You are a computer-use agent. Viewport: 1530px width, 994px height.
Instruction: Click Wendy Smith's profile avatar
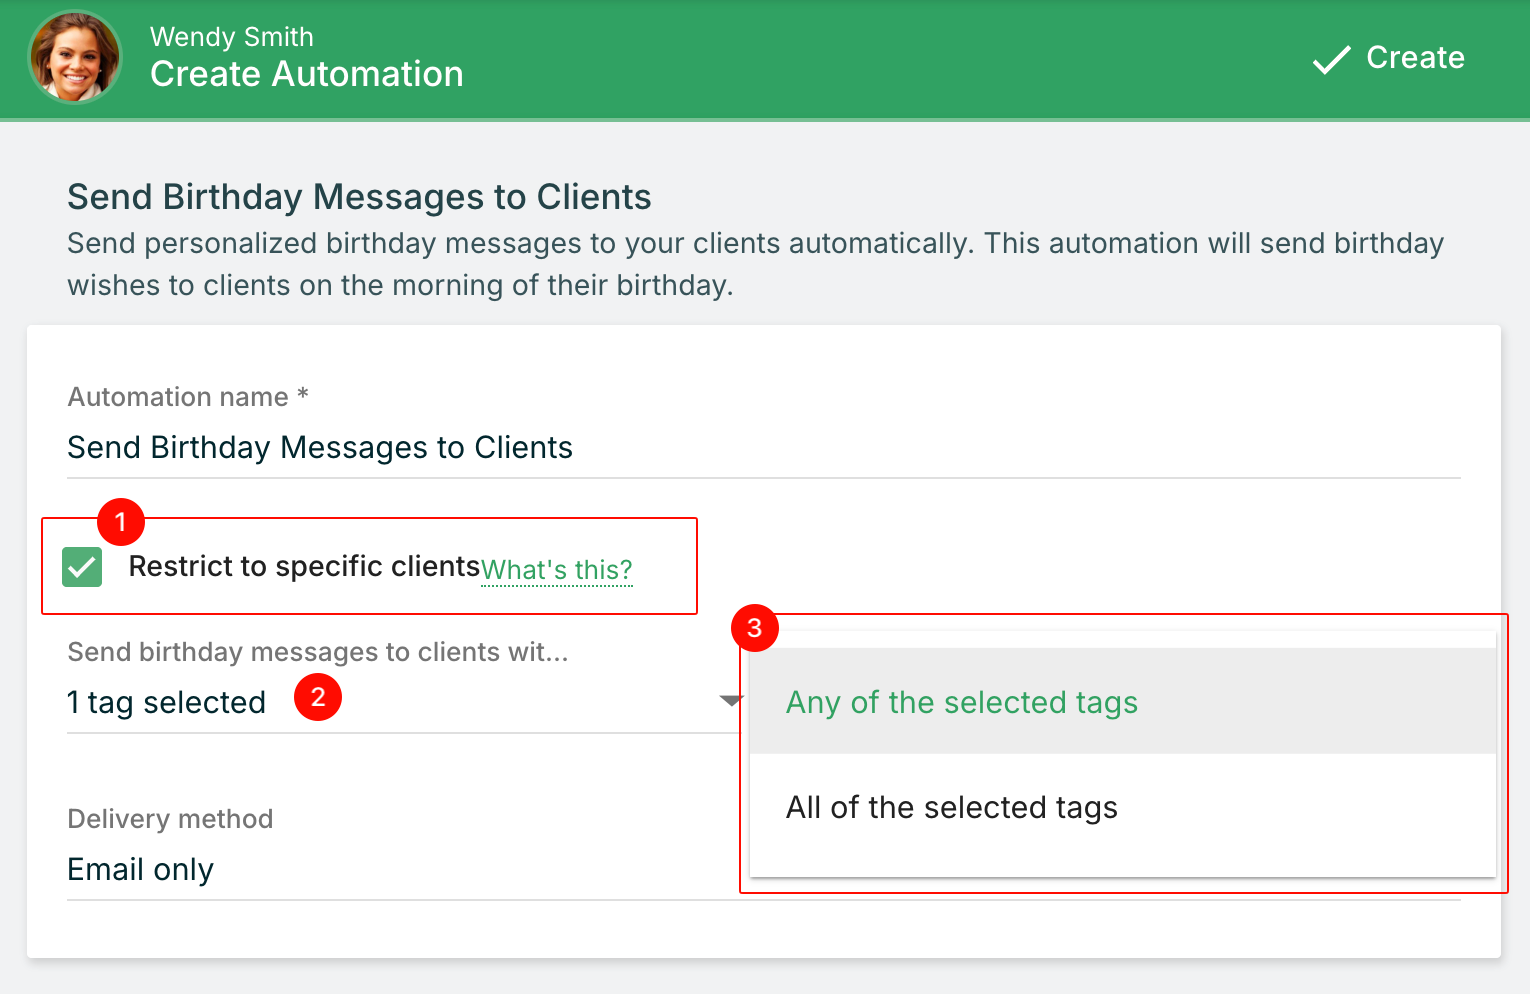tap(75, 58)
